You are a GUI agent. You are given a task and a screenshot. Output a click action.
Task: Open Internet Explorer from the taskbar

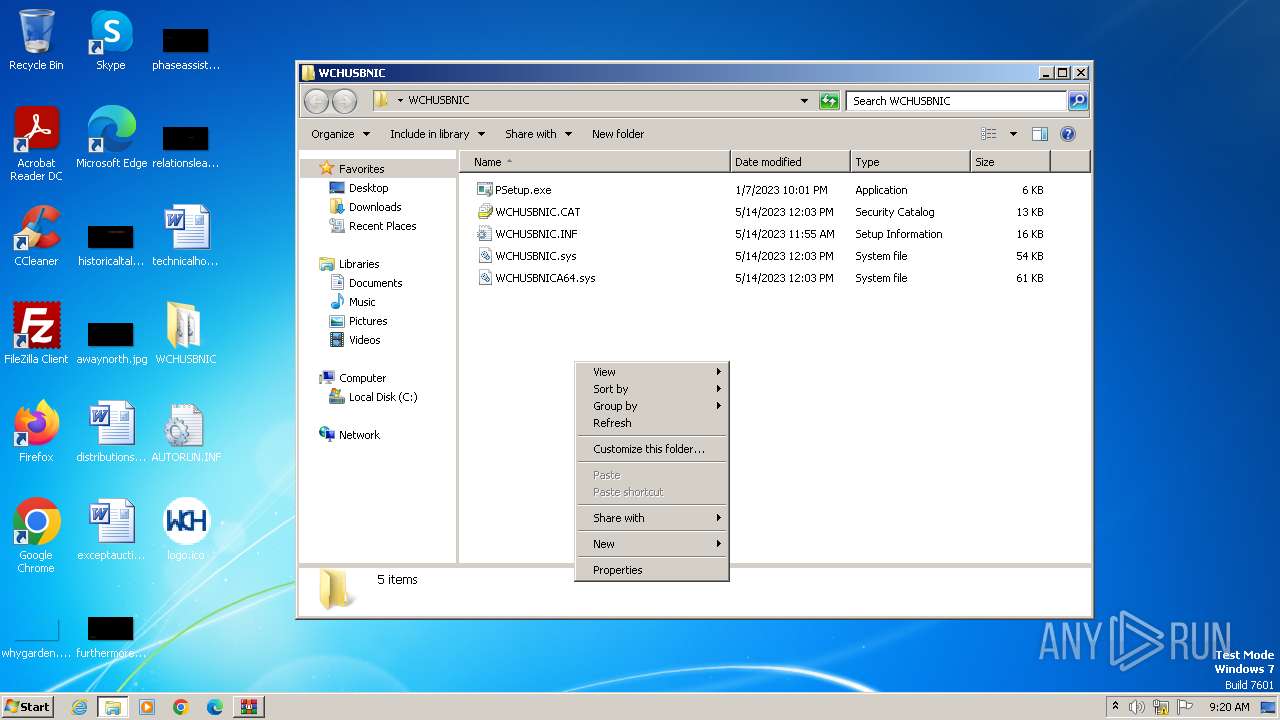pyautogui.click(x=79, y=707)
